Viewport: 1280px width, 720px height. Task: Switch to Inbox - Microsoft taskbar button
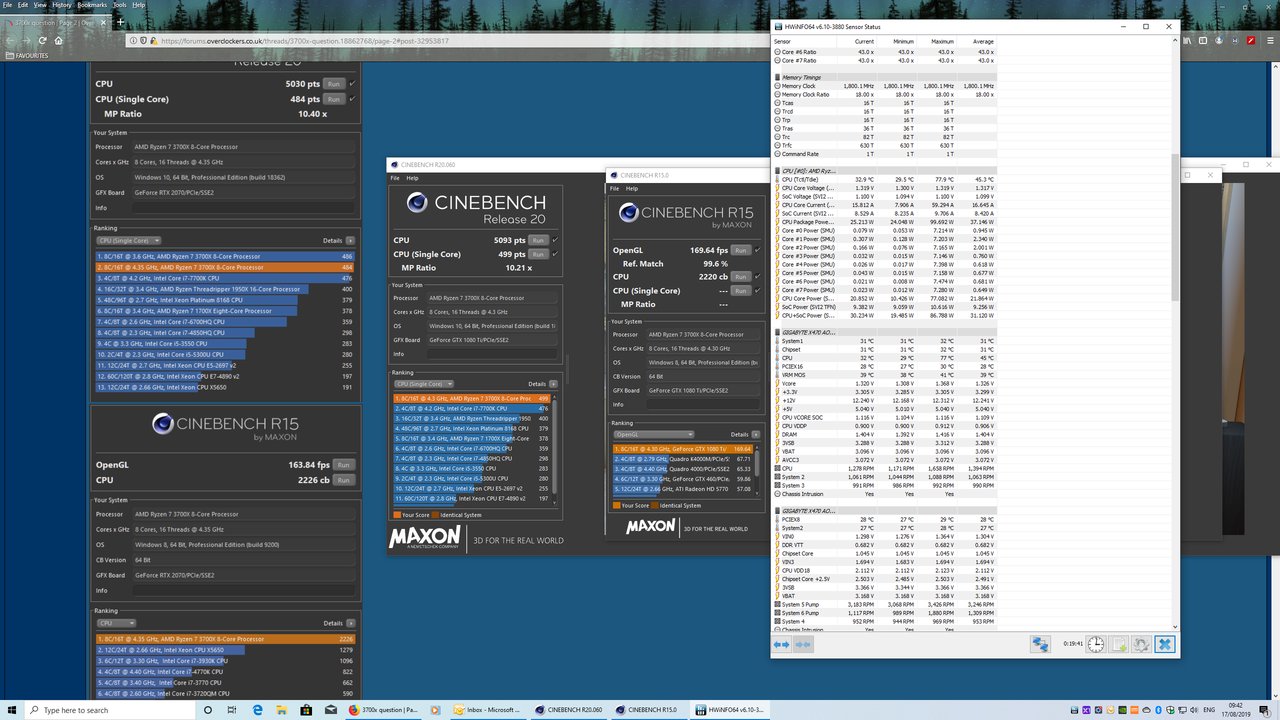[486, 710]
